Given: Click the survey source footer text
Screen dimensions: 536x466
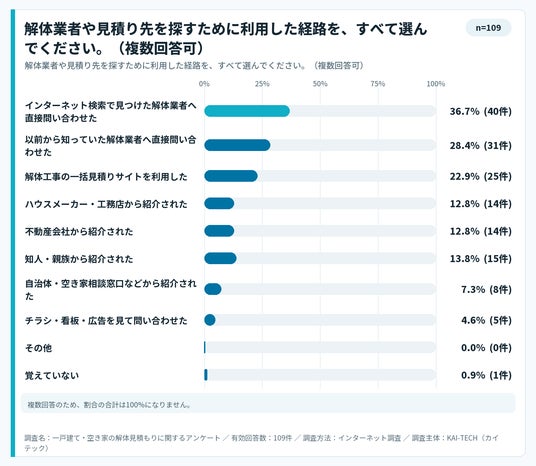Looking at the screenshot, I should (262, 443).
